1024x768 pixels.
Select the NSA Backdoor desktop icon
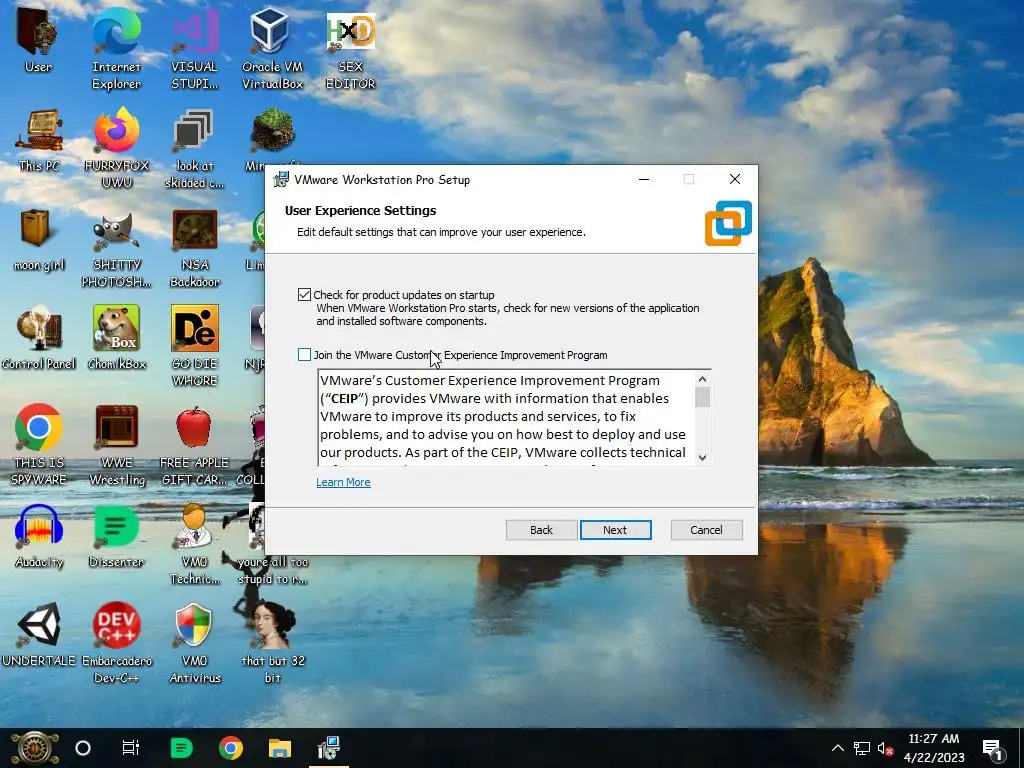[x=195, y=248]
